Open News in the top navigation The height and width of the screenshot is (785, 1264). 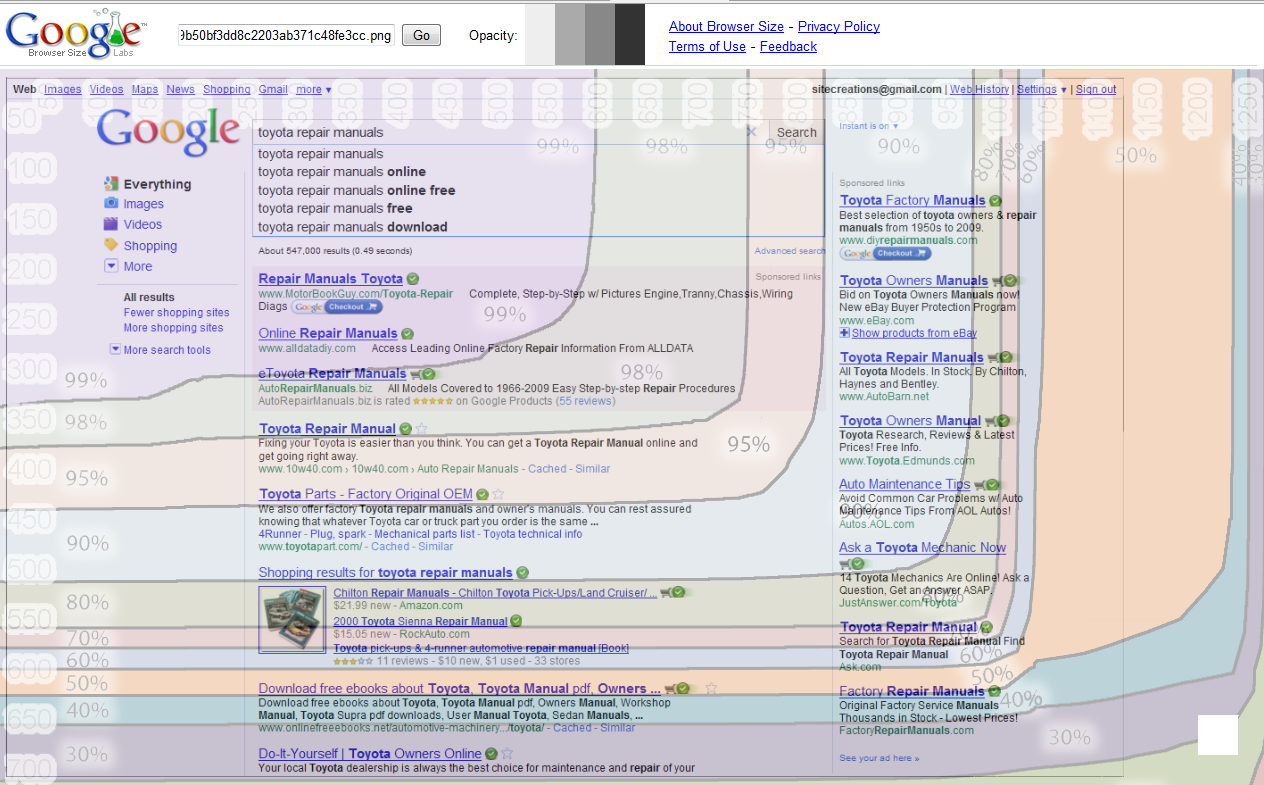[x=181, y=90]
